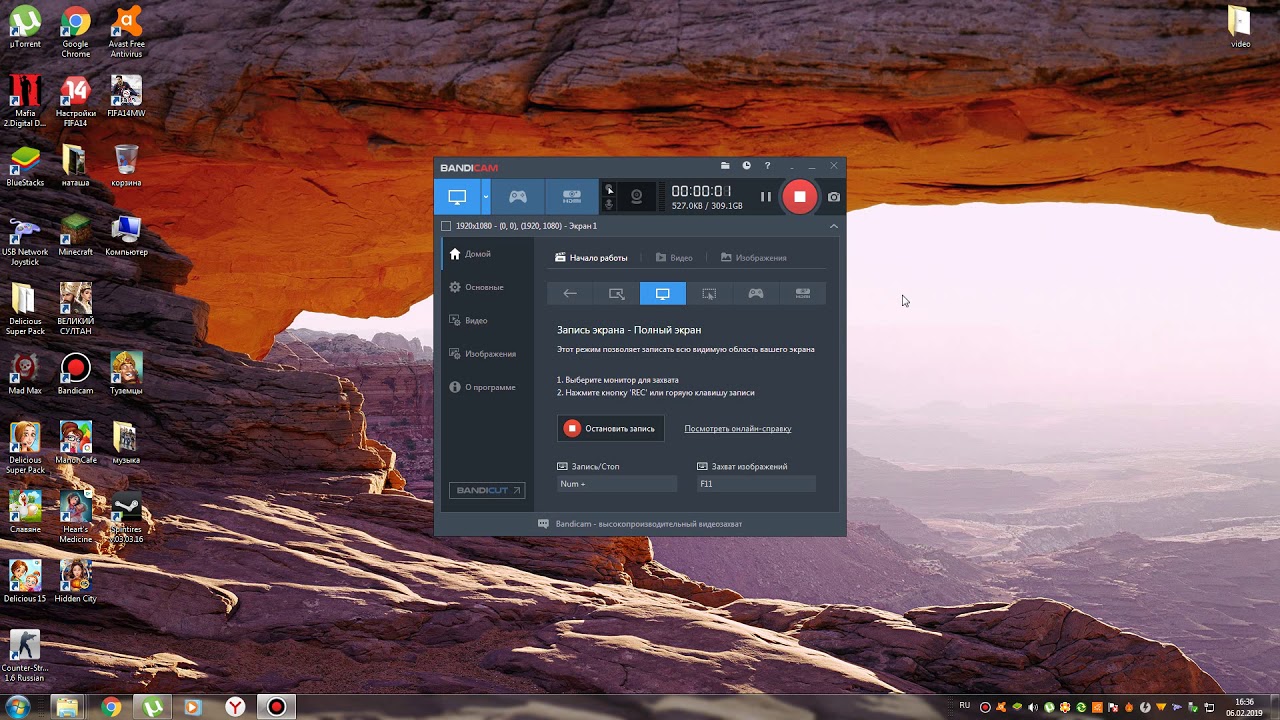Tick the 1920x1080 screen checkbox
The height and width of the screenshot is (720, 1280).
point(446,226)
